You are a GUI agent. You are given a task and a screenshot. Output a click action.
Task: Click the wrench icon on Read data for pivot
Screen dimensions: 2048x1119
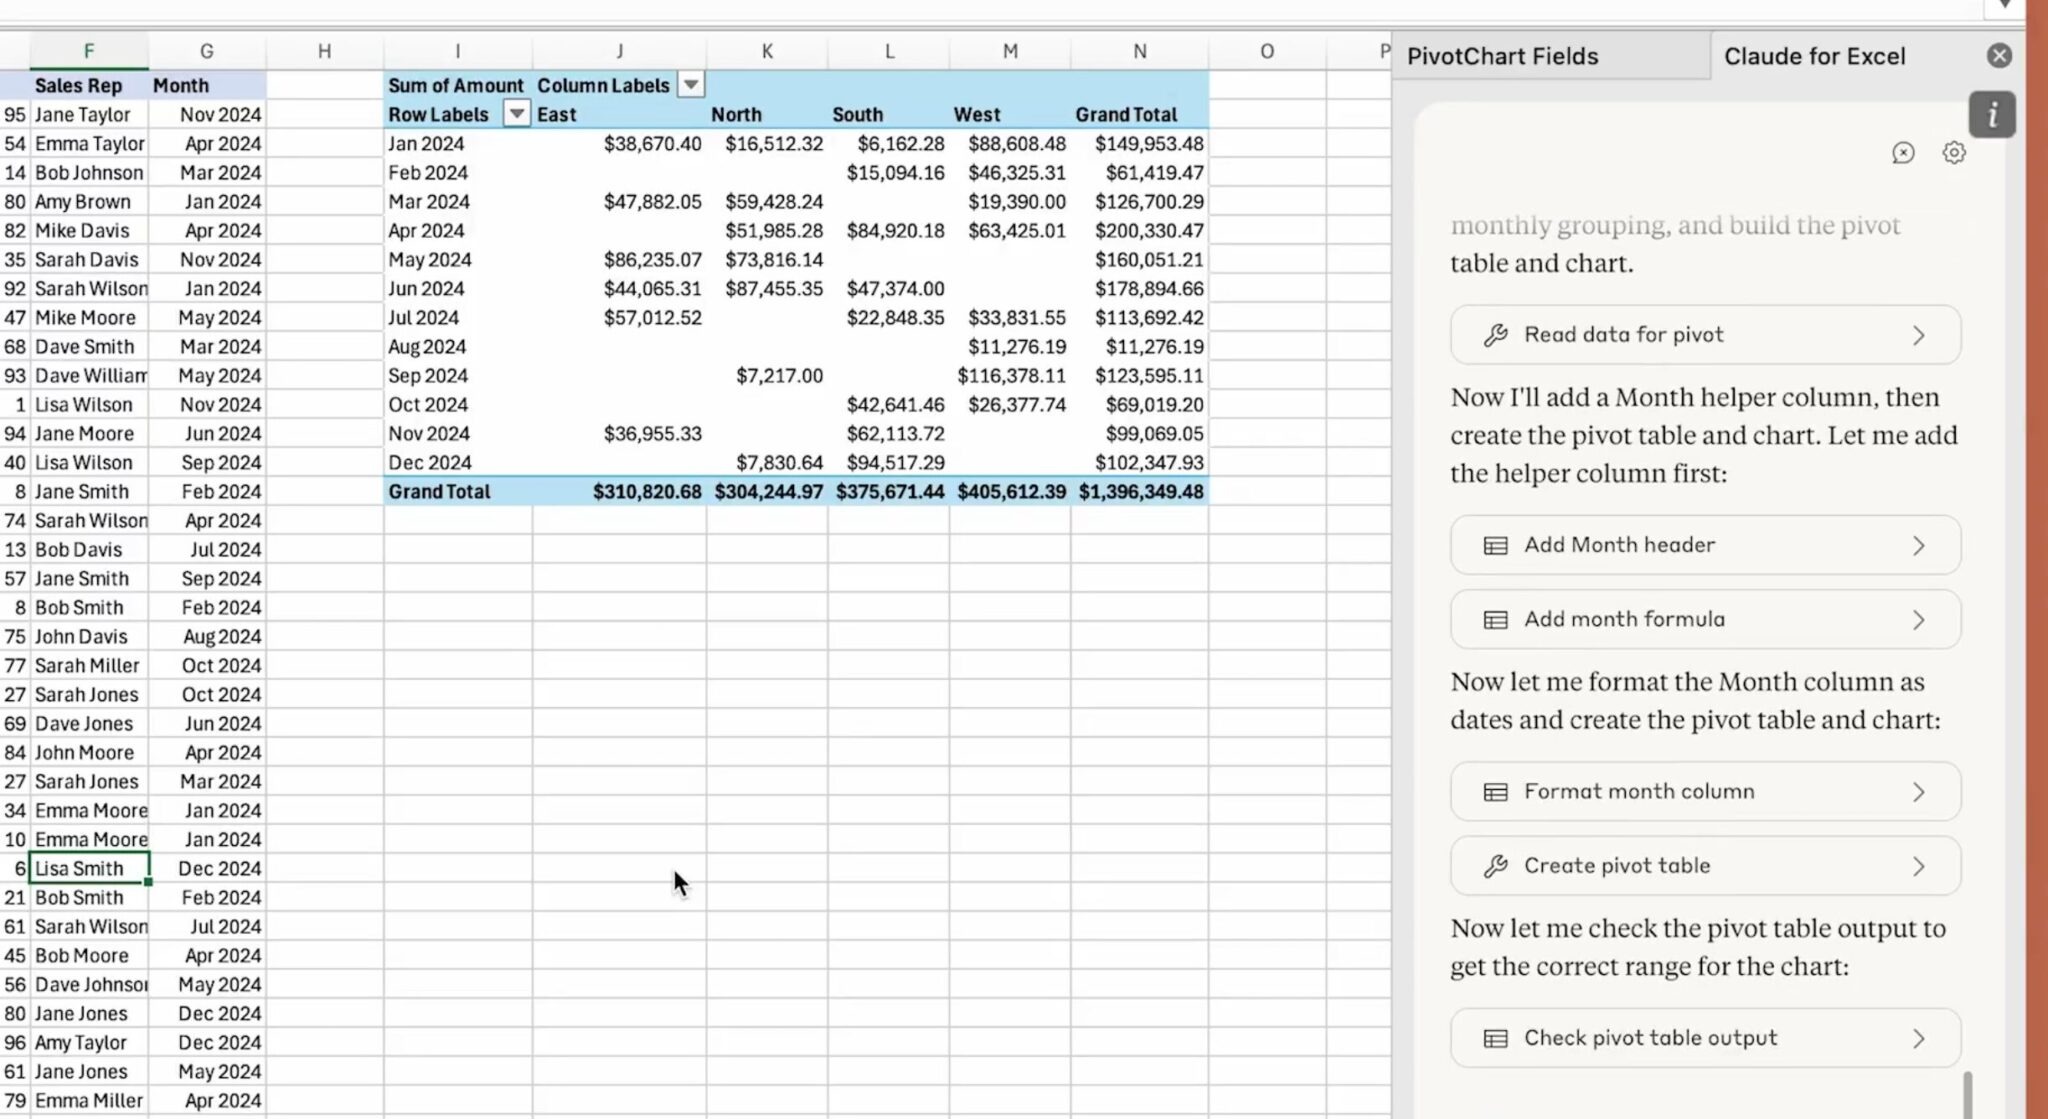1496,335
